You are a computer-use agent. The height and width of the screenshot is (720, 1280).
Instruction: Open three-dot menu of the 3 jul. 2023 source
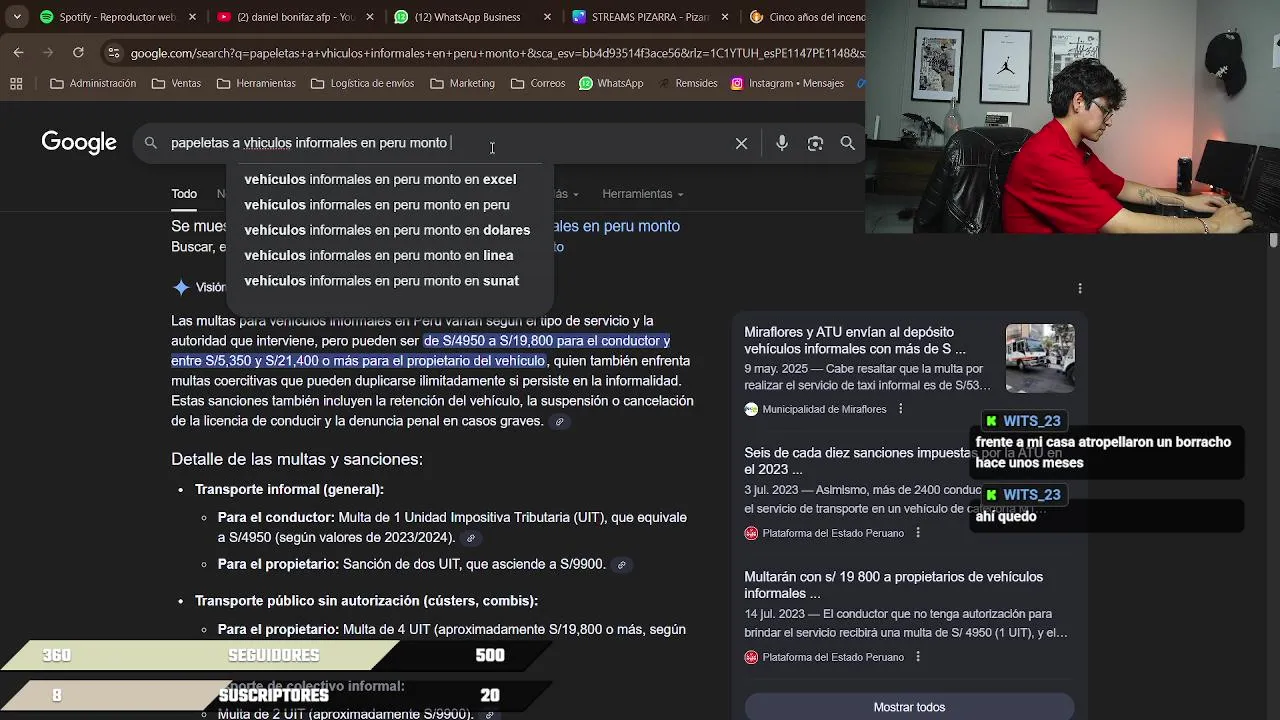click(x=918, y=533)
